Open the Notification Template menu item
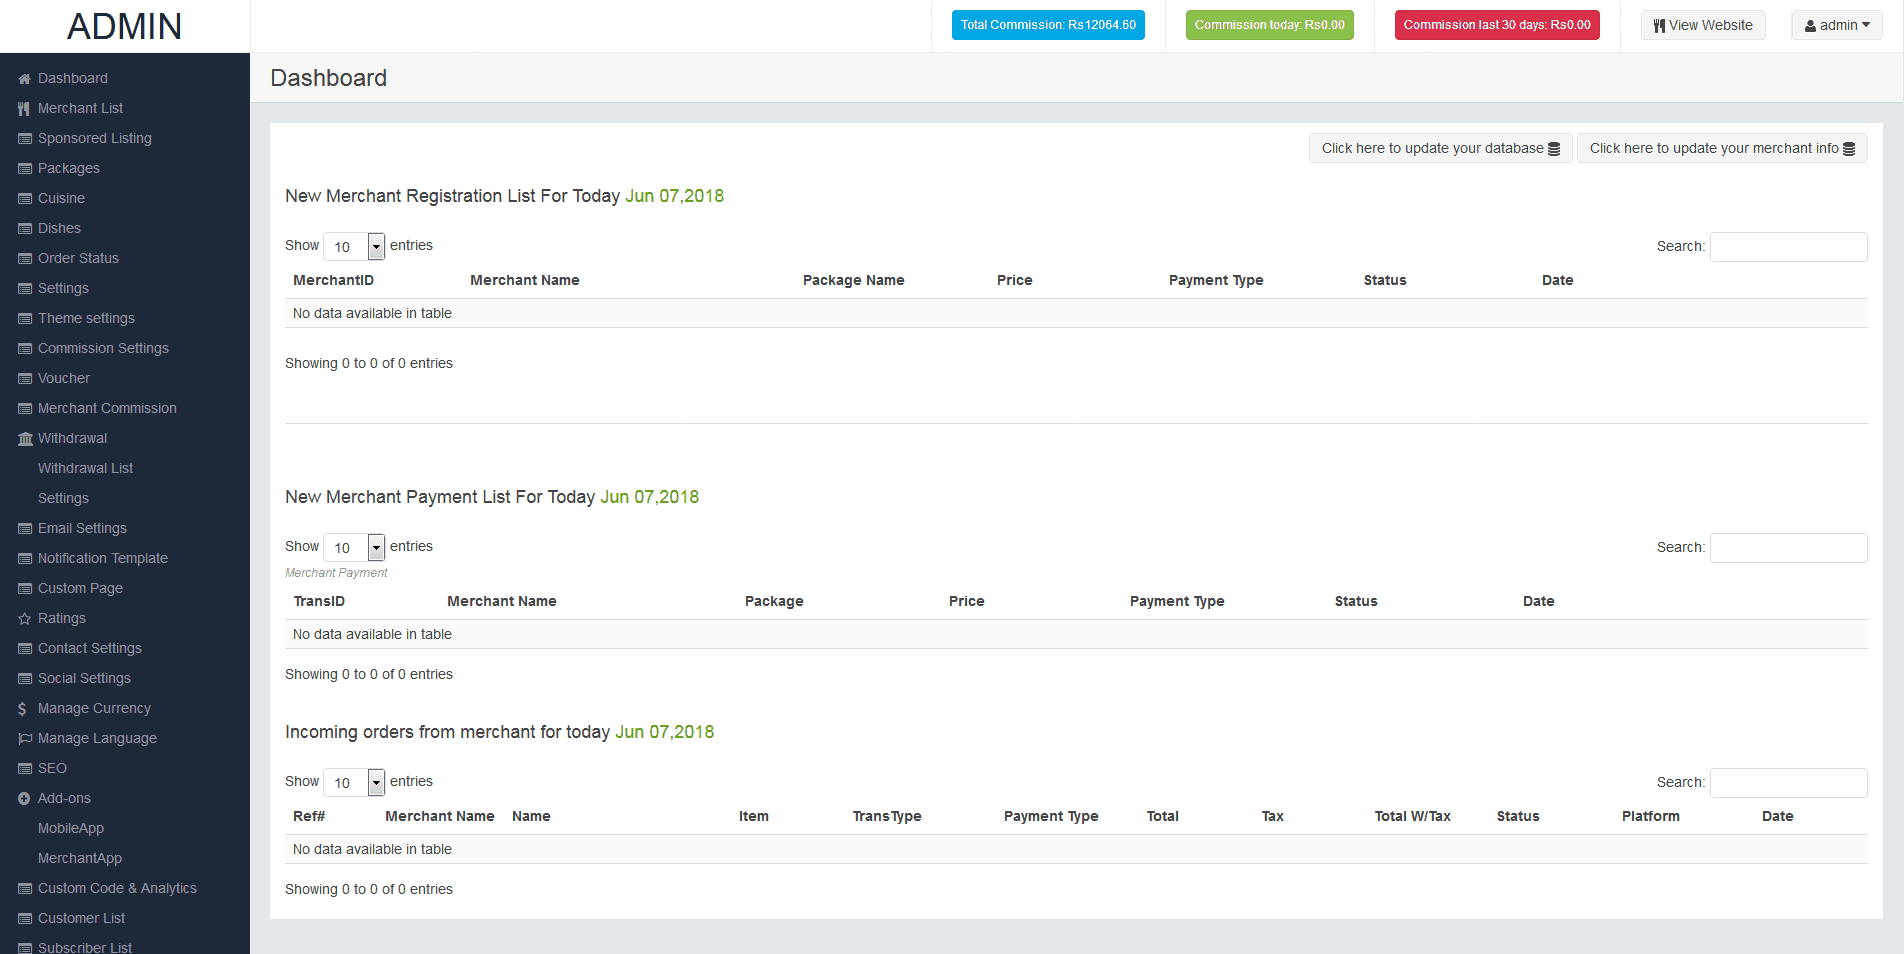This screenshot has width=1904, height=954. (x=102, y=558)
